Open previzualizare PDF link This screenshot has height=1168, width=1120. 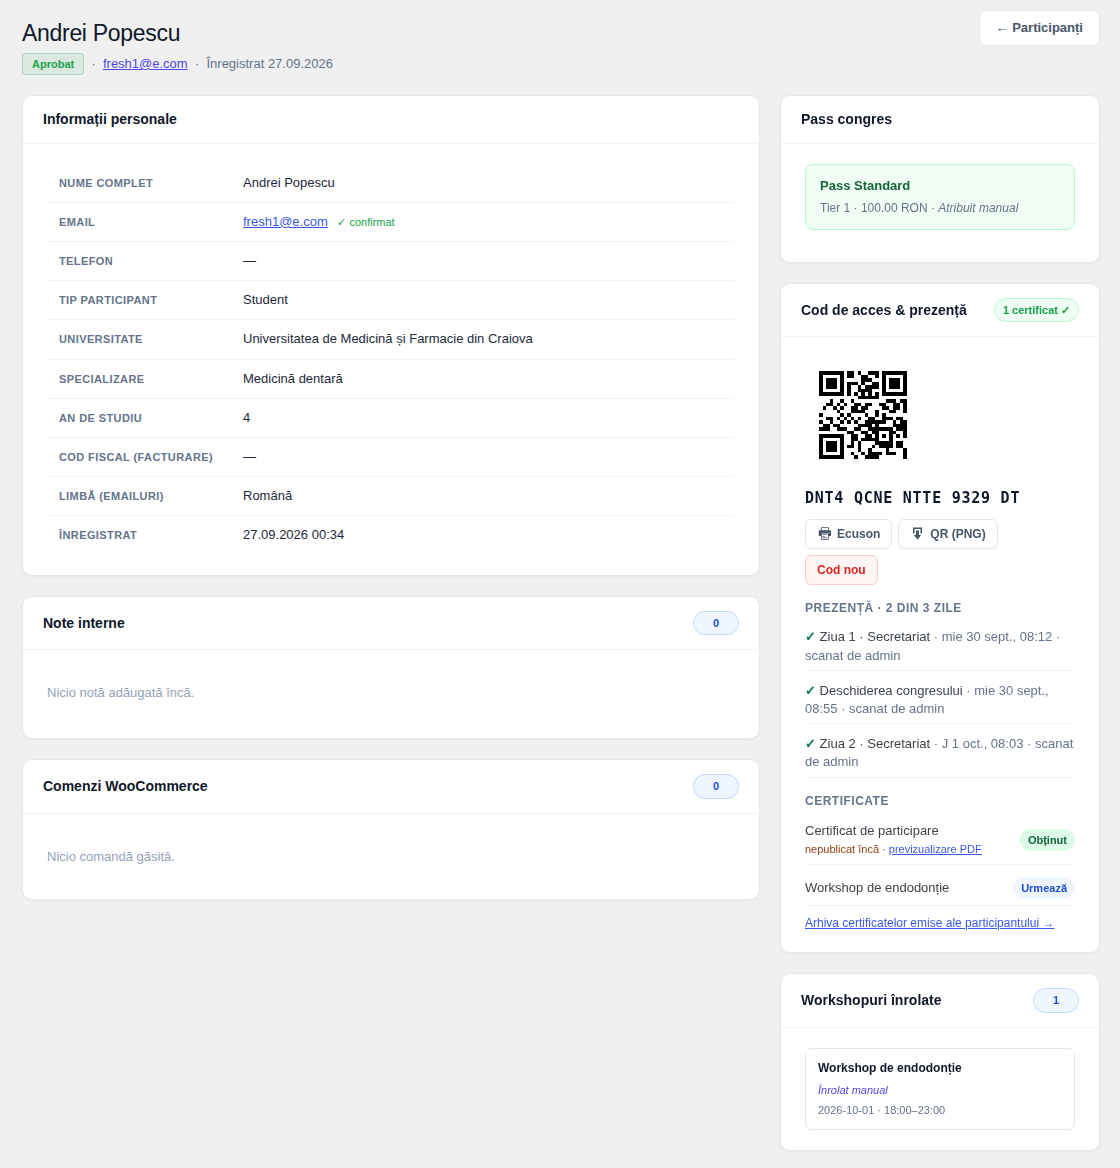pos(935,850)
